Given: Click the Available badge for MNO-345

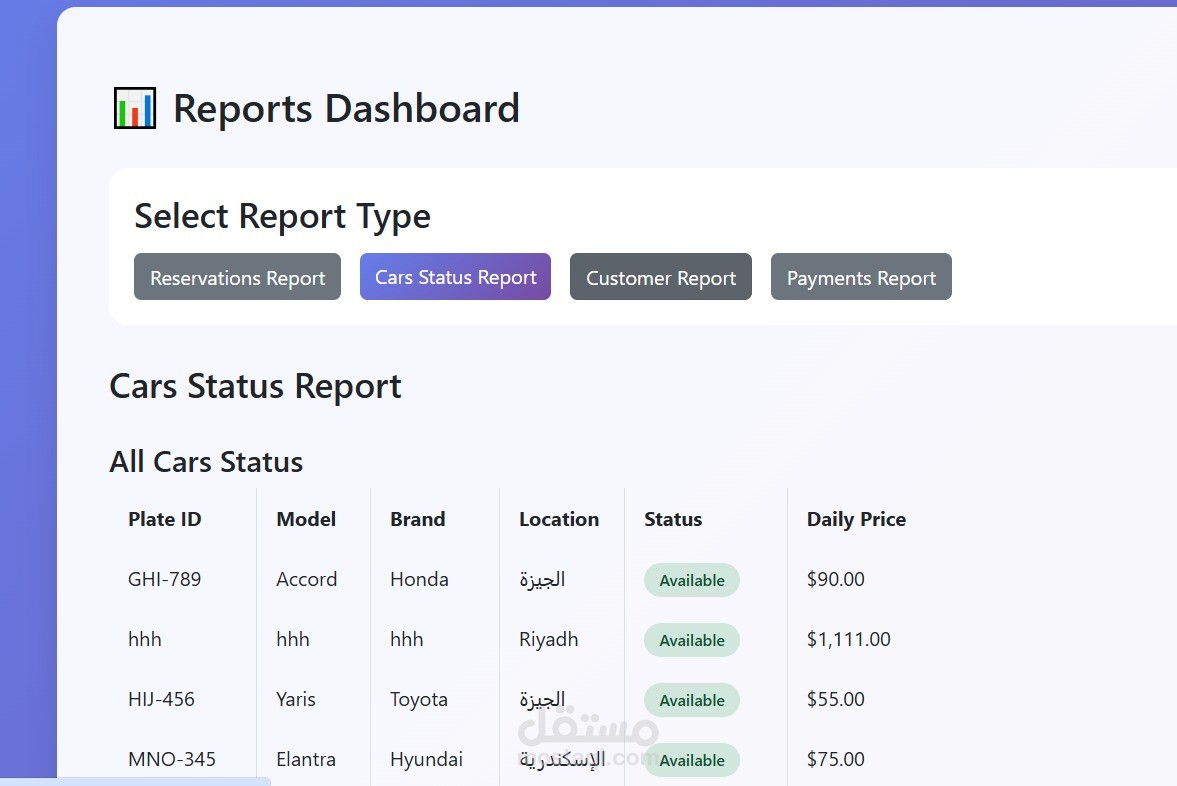Looking at the screenshot, I should click(692, 760).
